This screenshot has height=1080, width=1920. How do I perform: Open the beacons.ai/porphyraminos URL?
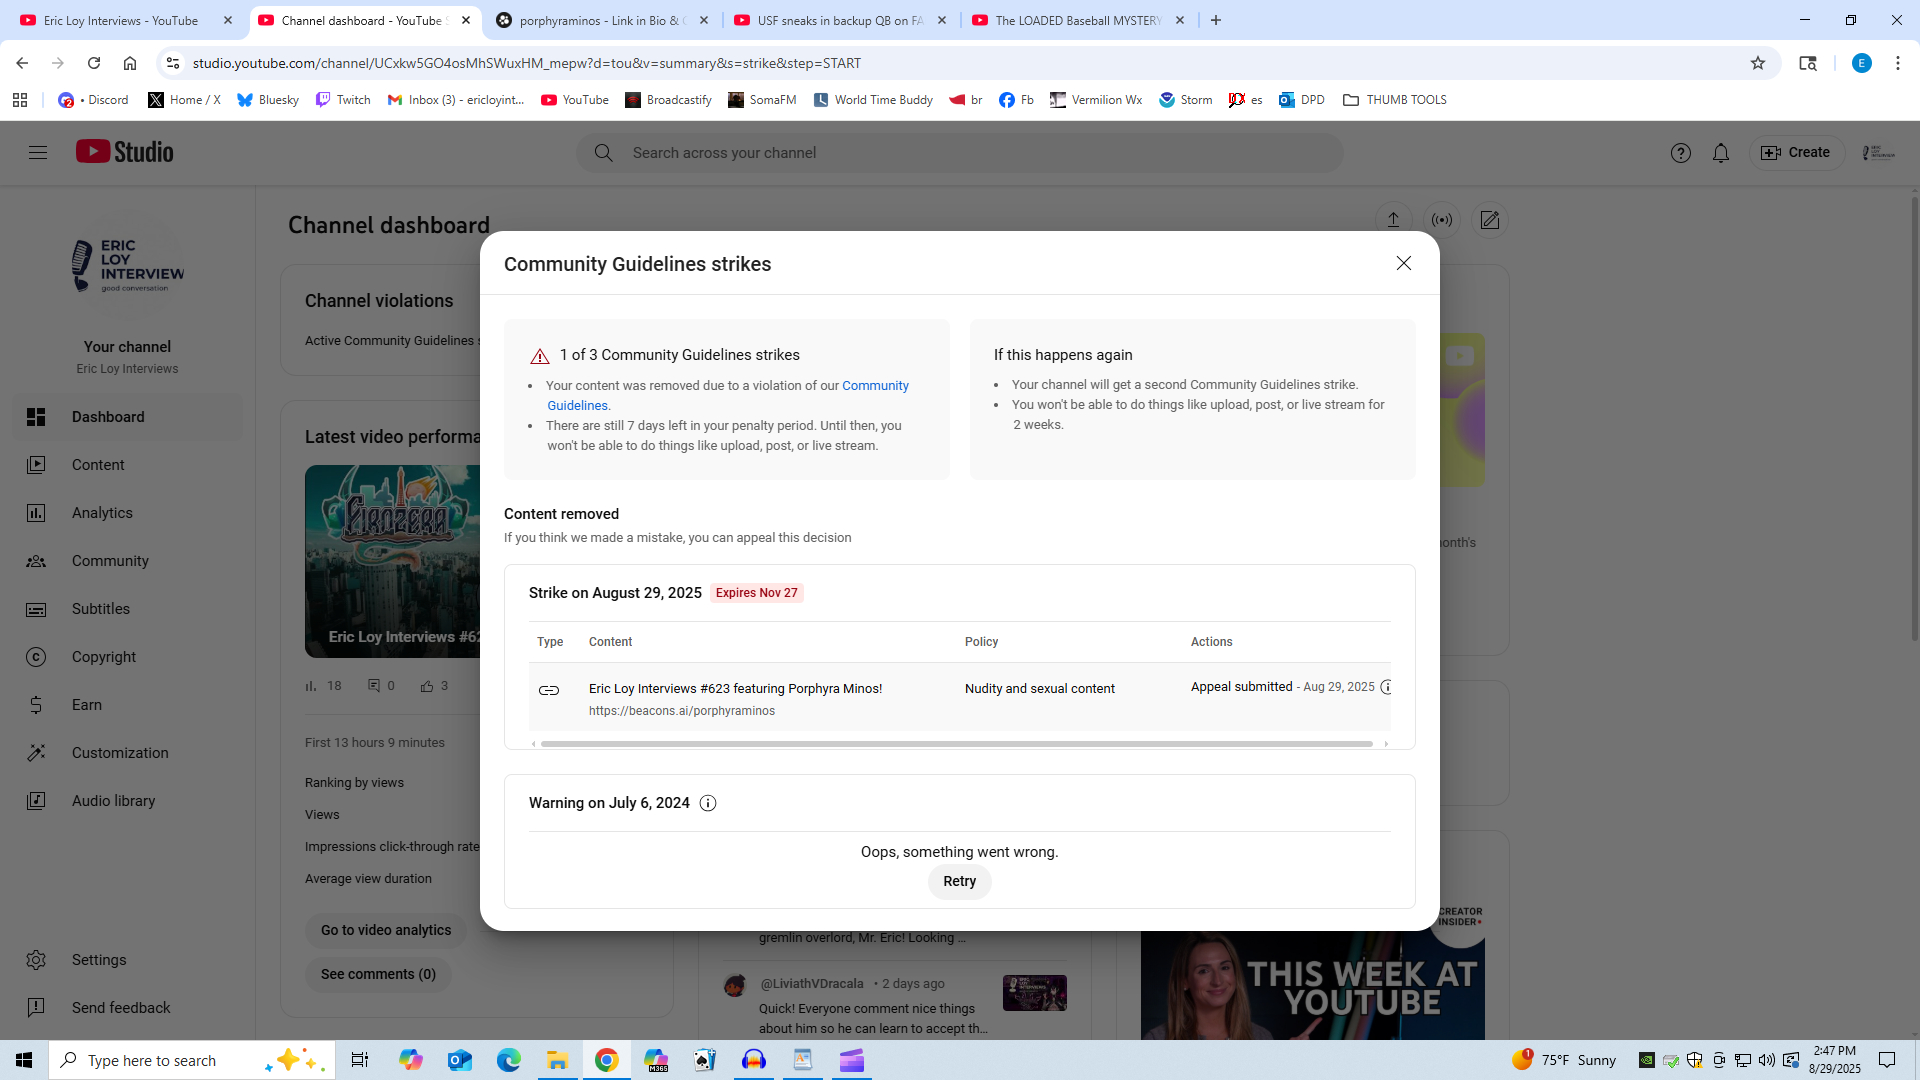681,711
